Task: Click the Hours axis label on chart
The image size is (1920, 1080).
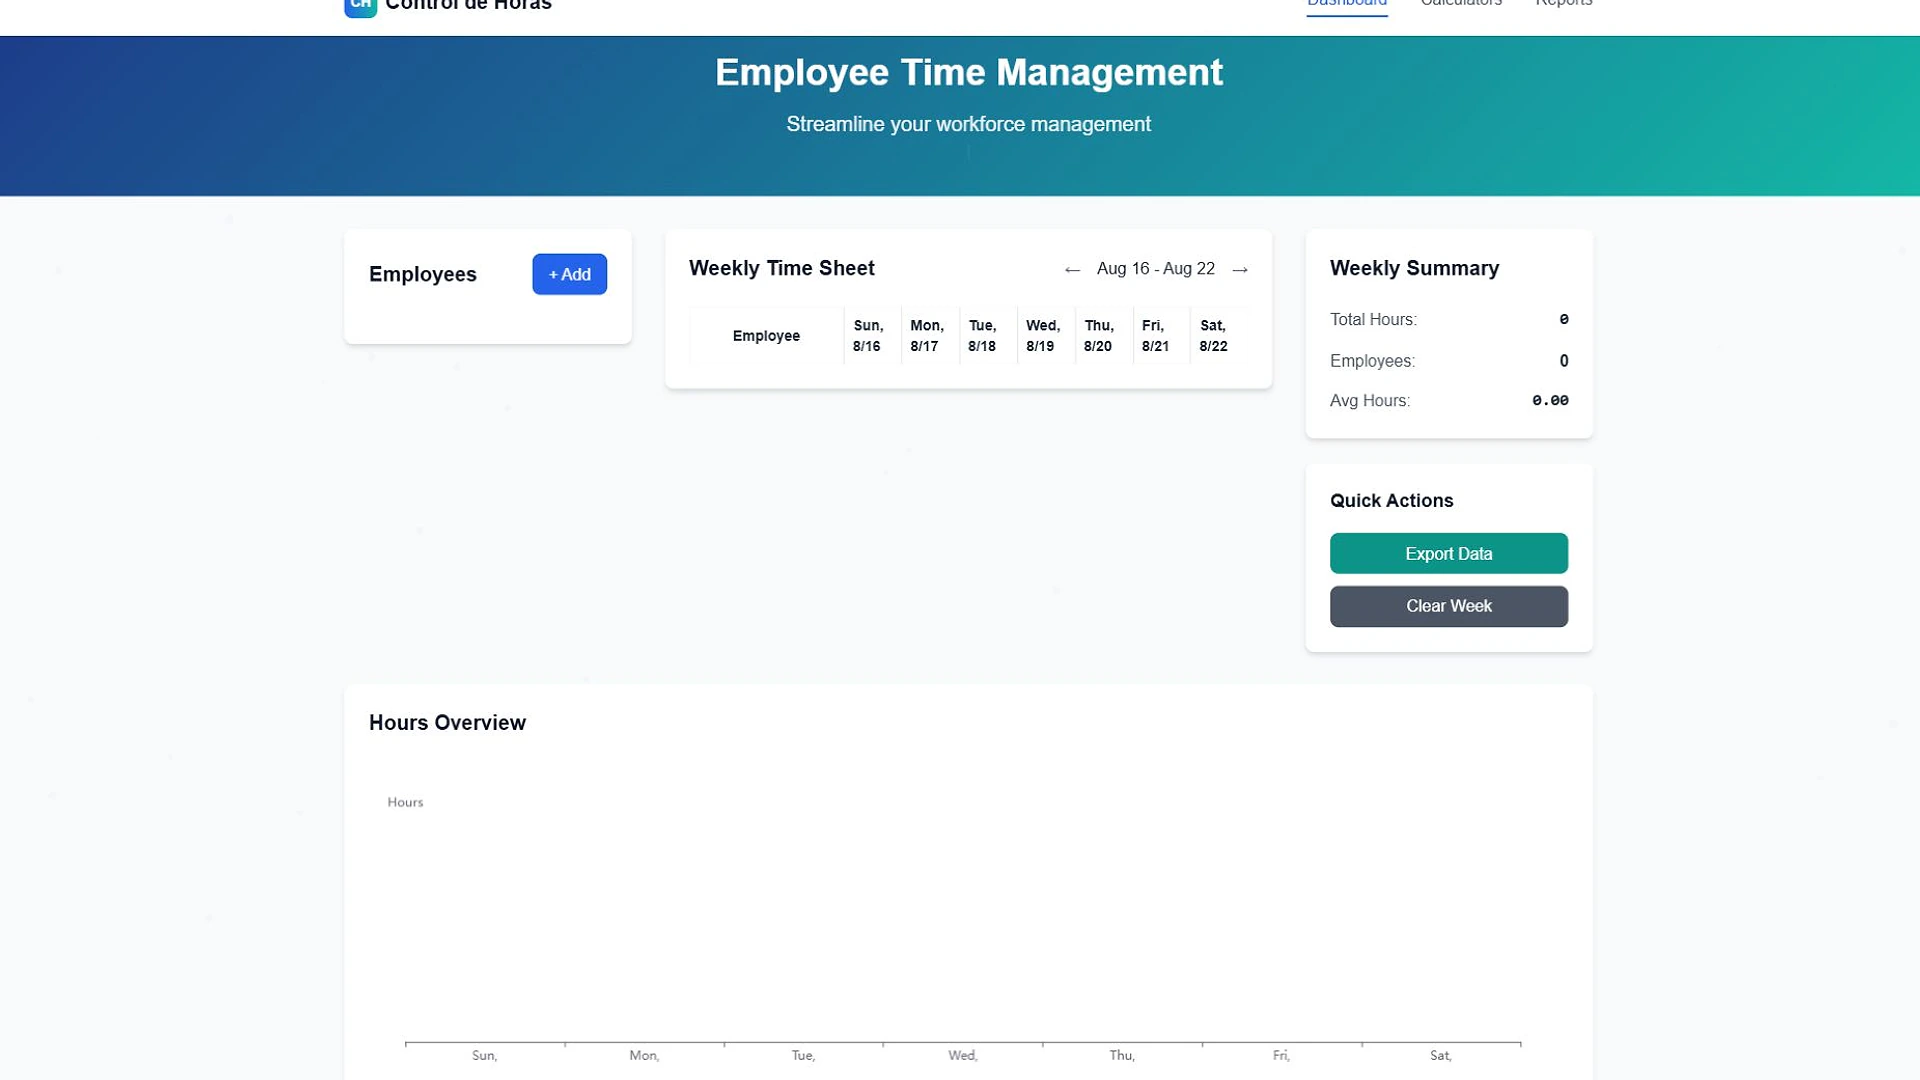Action: point(405,802)
